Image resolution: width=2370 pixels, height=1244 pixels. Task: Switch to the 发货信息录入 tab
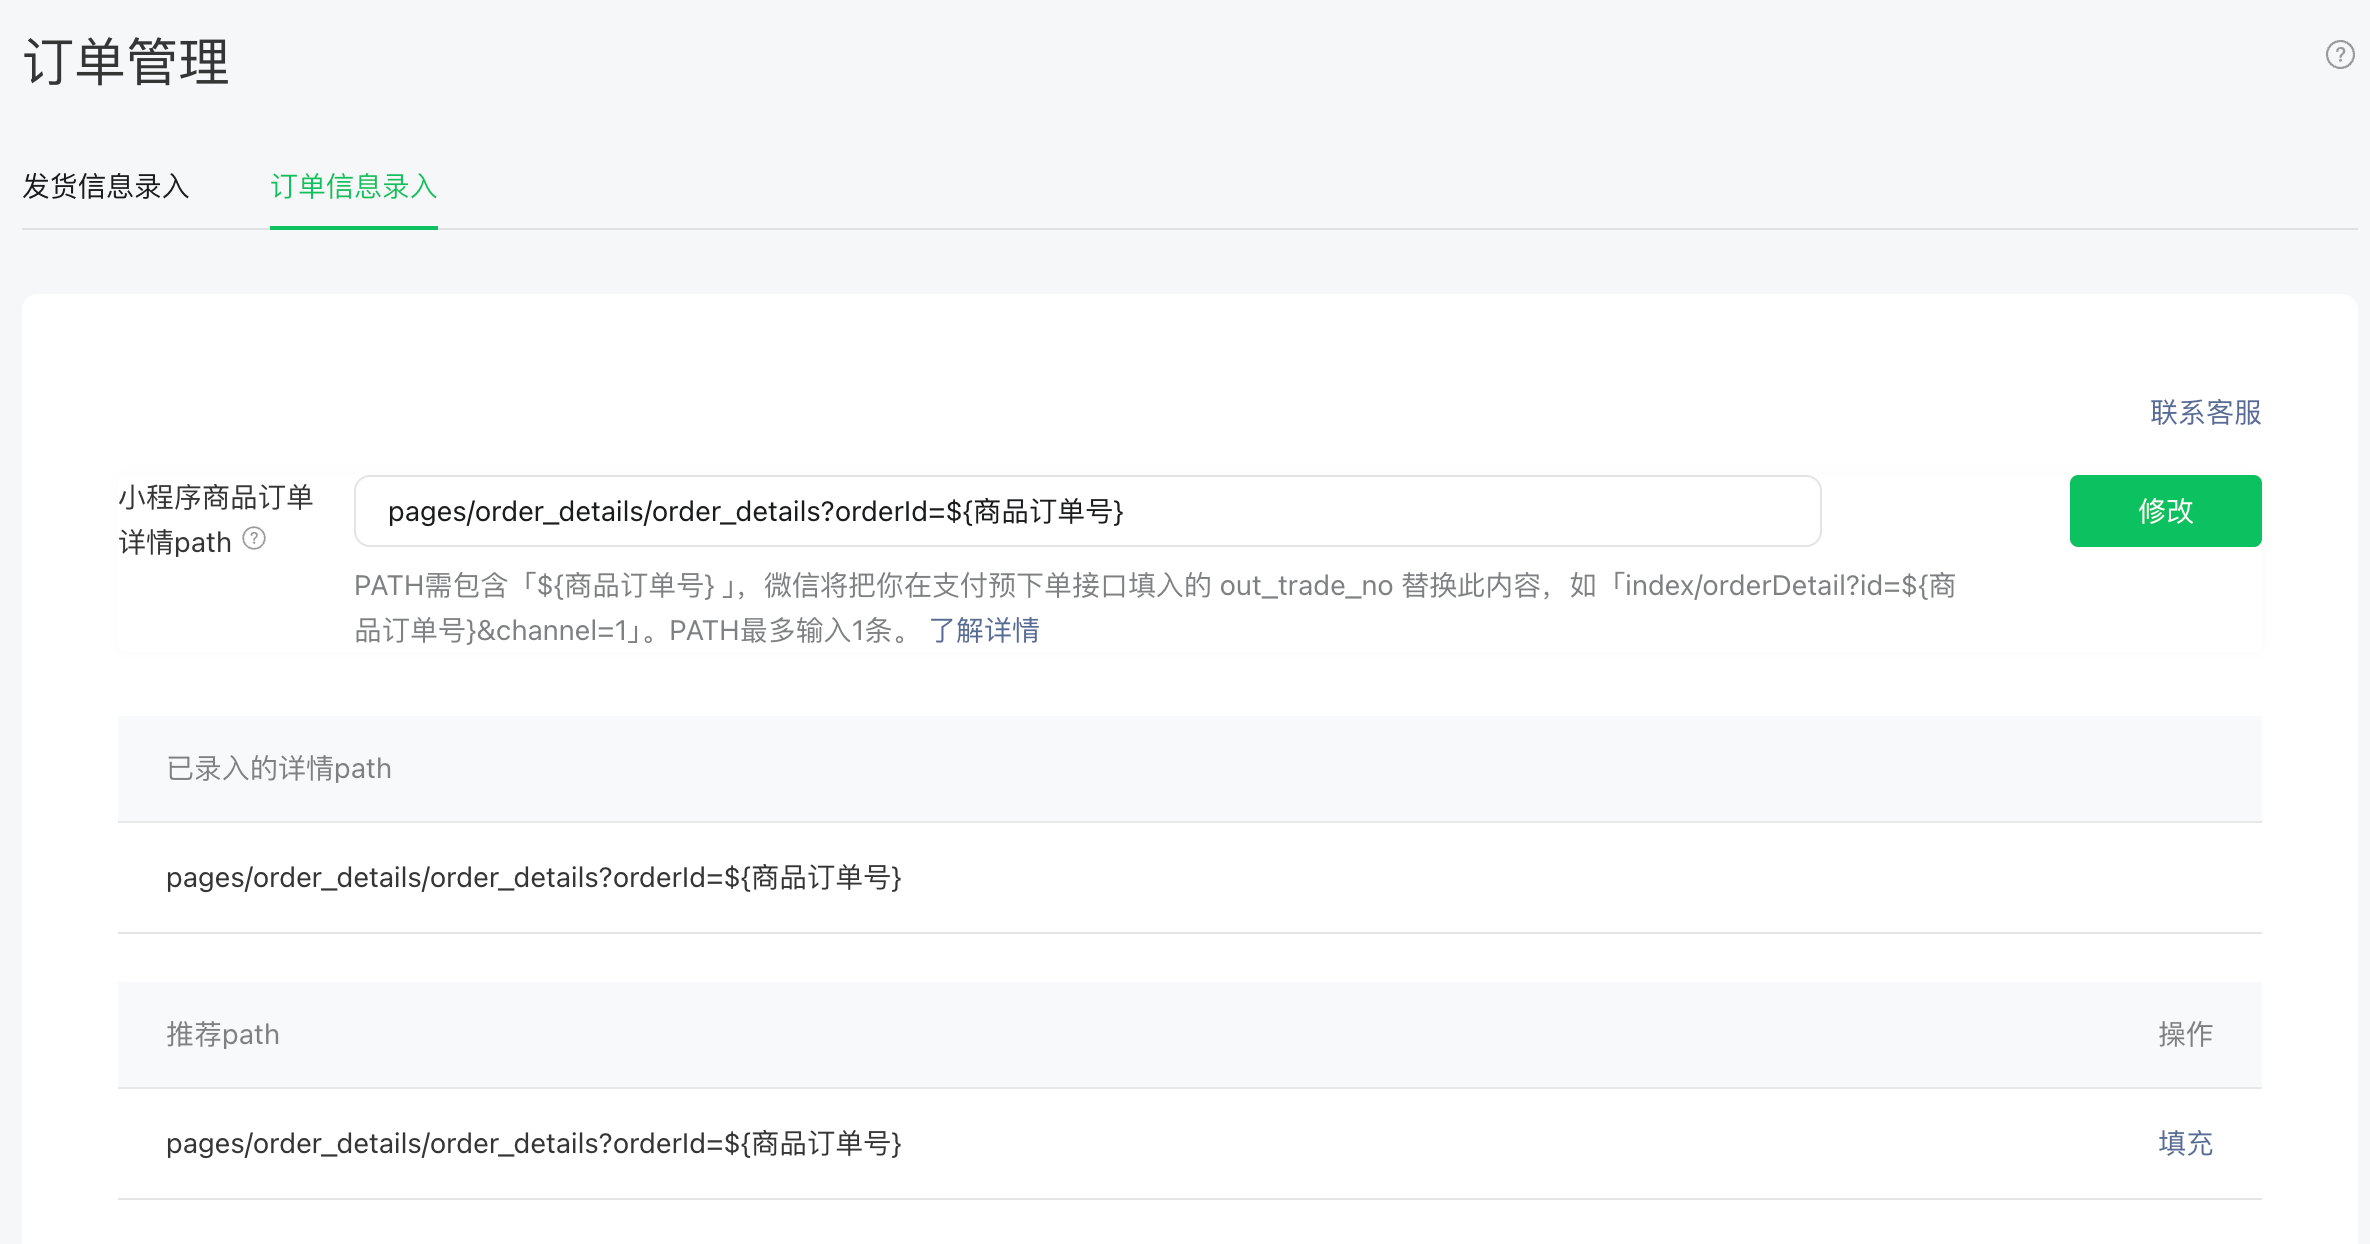(106, 186)
